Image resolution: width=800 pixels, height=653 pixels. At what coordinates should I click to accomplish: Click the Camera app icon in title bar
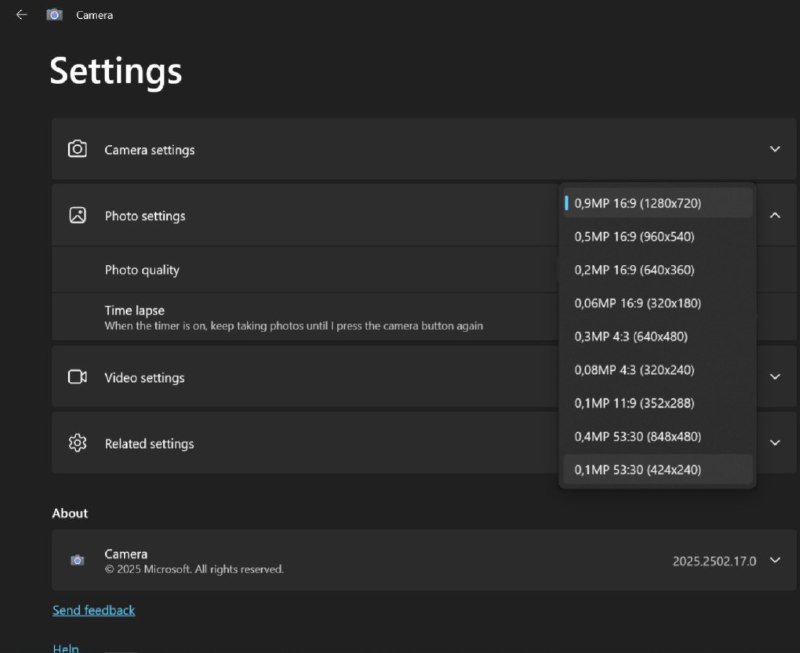click(55, 15)
